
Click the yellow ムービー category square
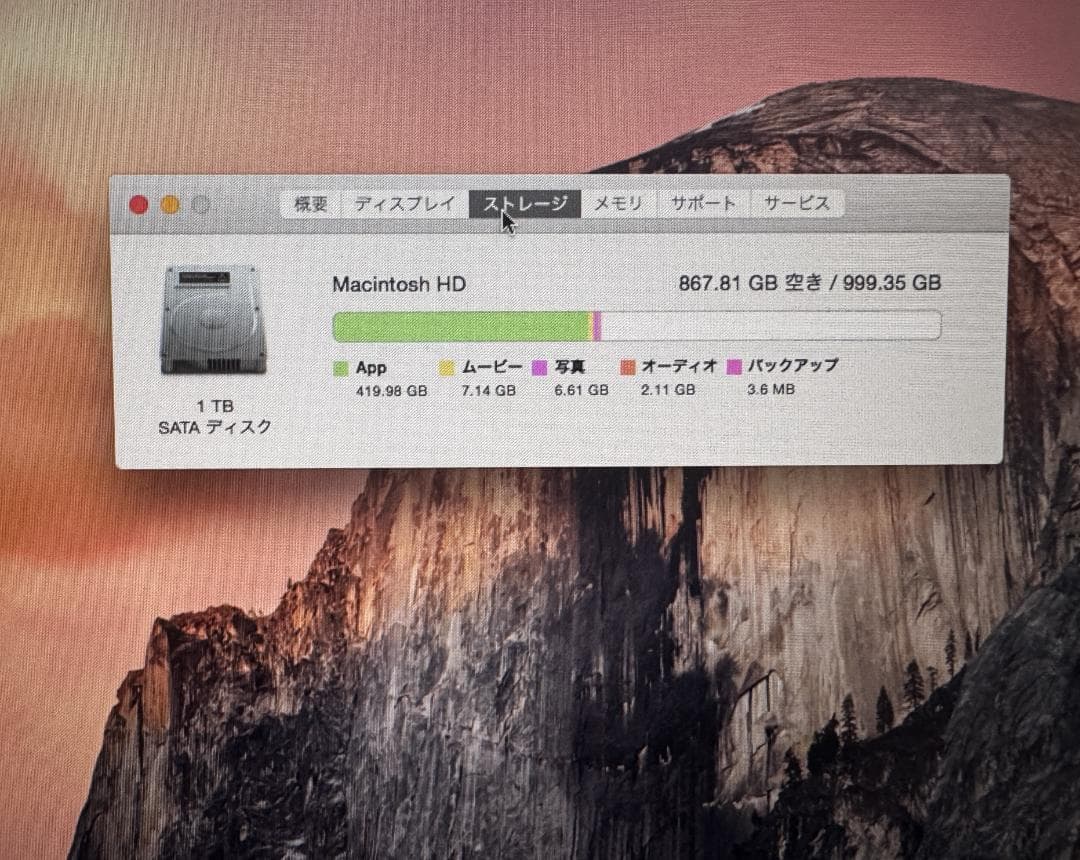[446, 367]
